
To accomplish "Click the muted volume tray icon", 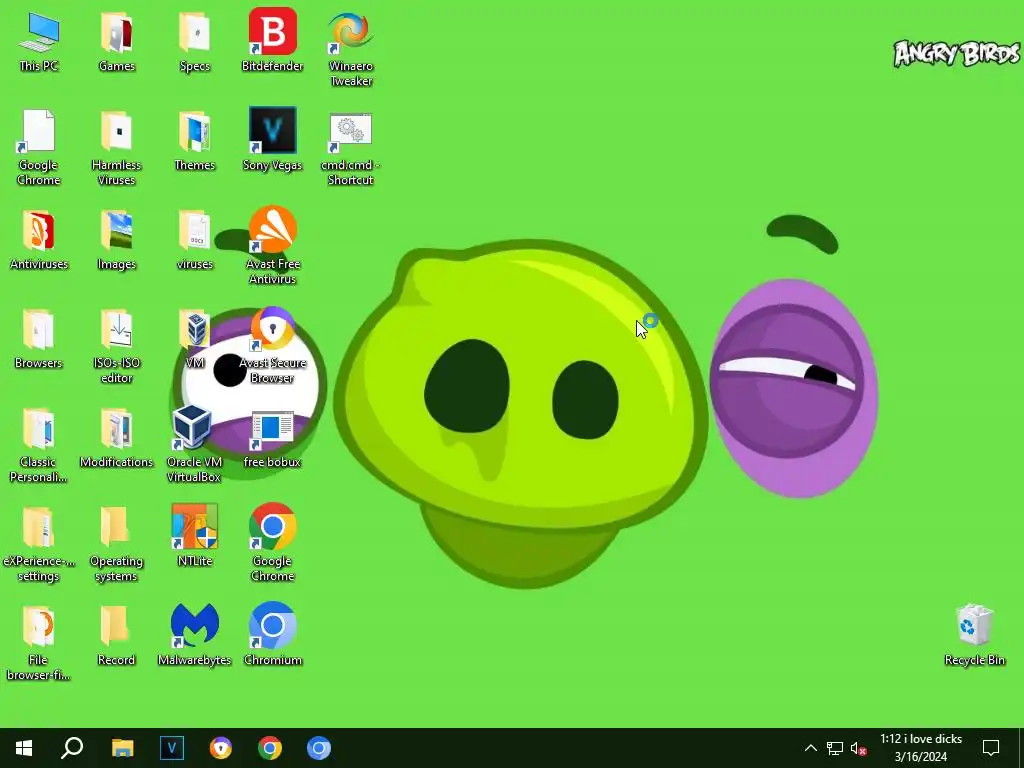I will [x=859, y=748].
